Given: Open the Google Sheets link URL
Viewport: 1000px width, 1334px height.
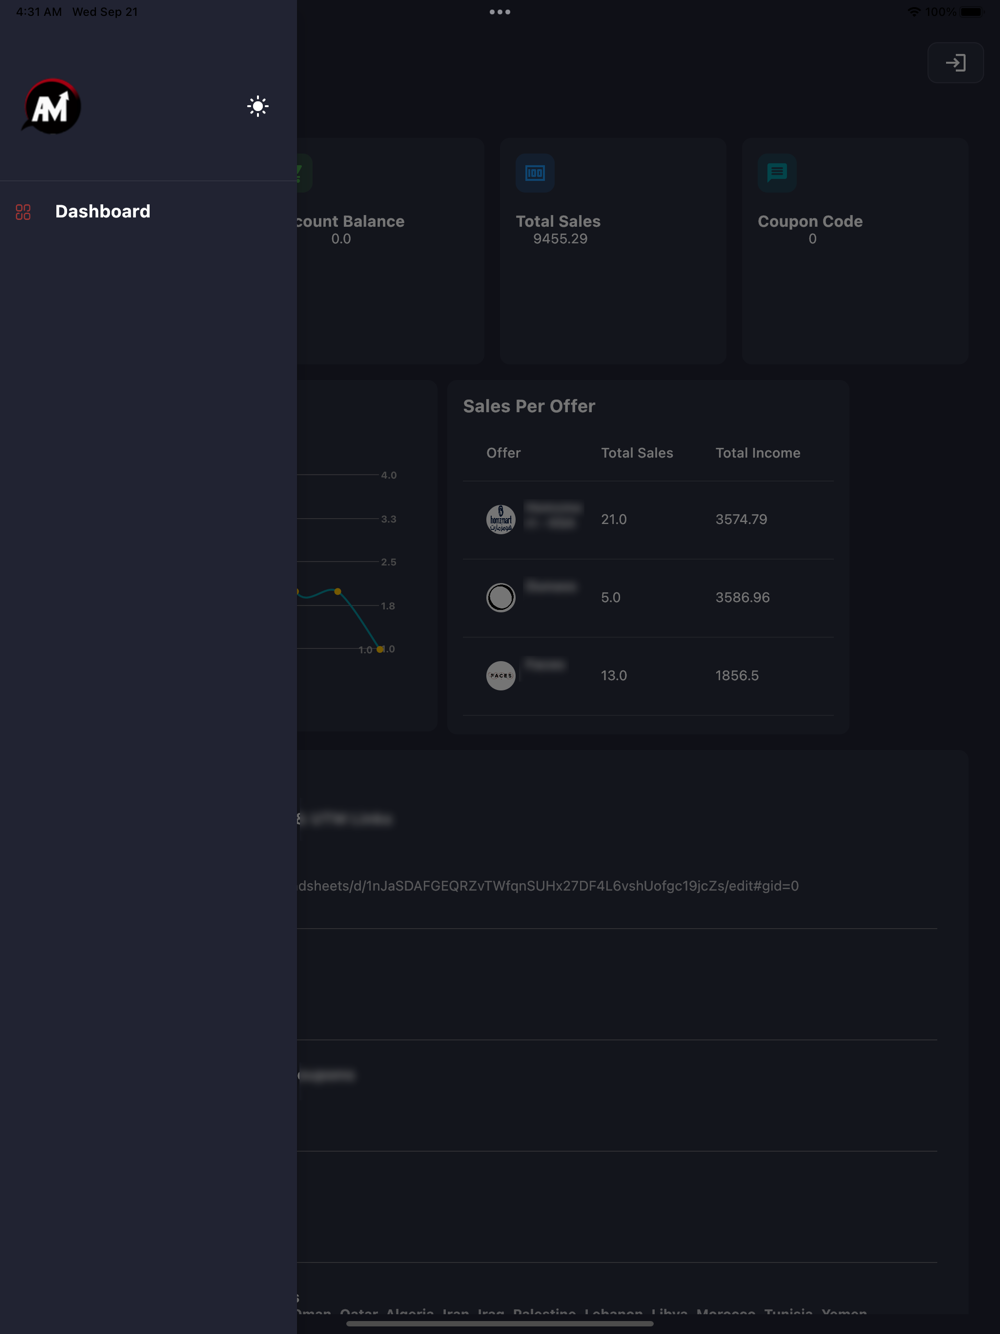Looking at the screenshot, I should 548,886.
